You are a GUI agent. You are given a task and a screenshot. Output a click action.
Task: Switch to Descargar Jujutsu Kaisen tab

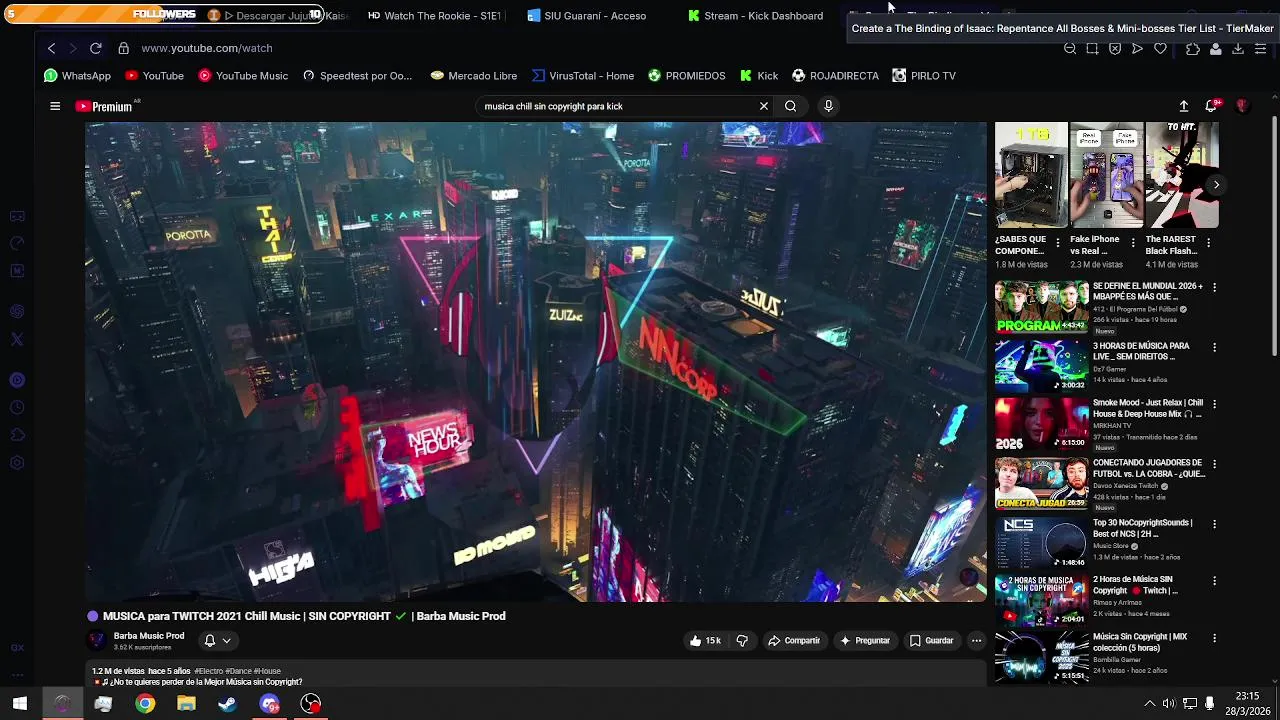click(x=277, y=16)
